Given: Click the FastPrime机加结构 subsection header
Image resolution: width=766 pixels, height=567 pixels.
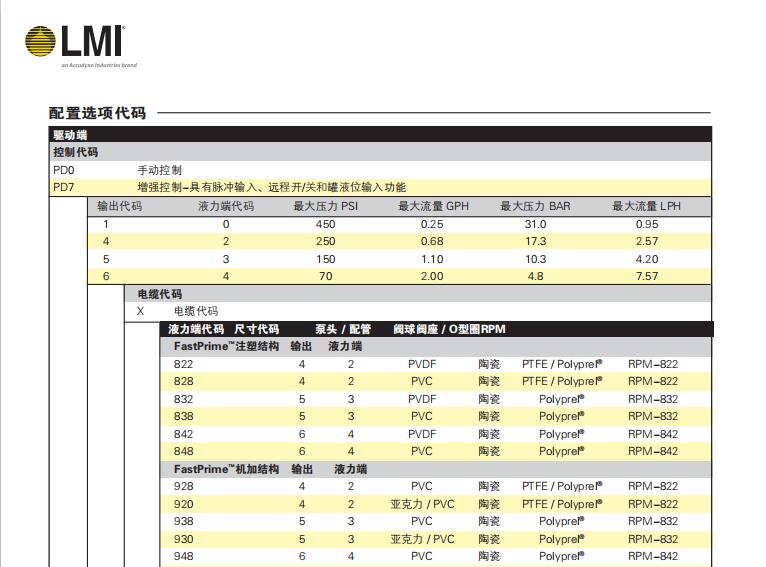Looking at the screenshot, I should 226,469.
